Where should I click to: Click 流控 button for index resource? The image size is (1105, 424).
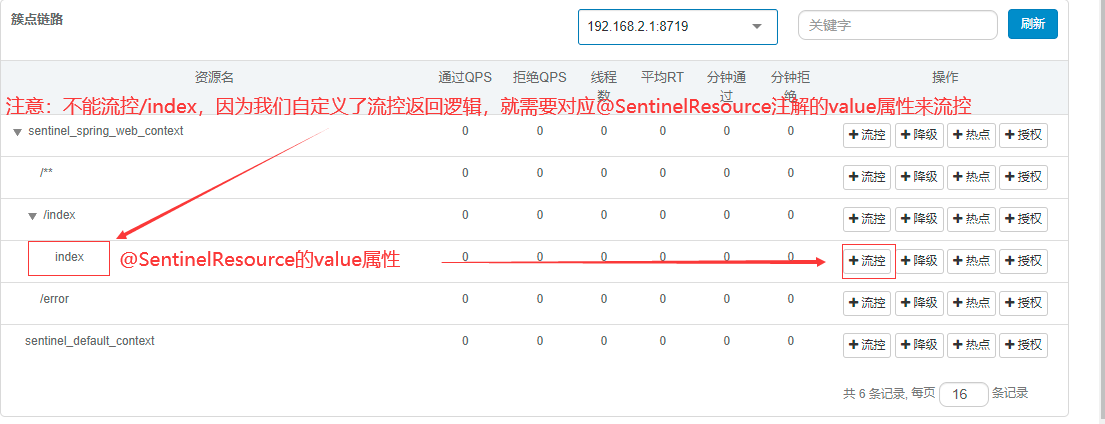(867, 261)
